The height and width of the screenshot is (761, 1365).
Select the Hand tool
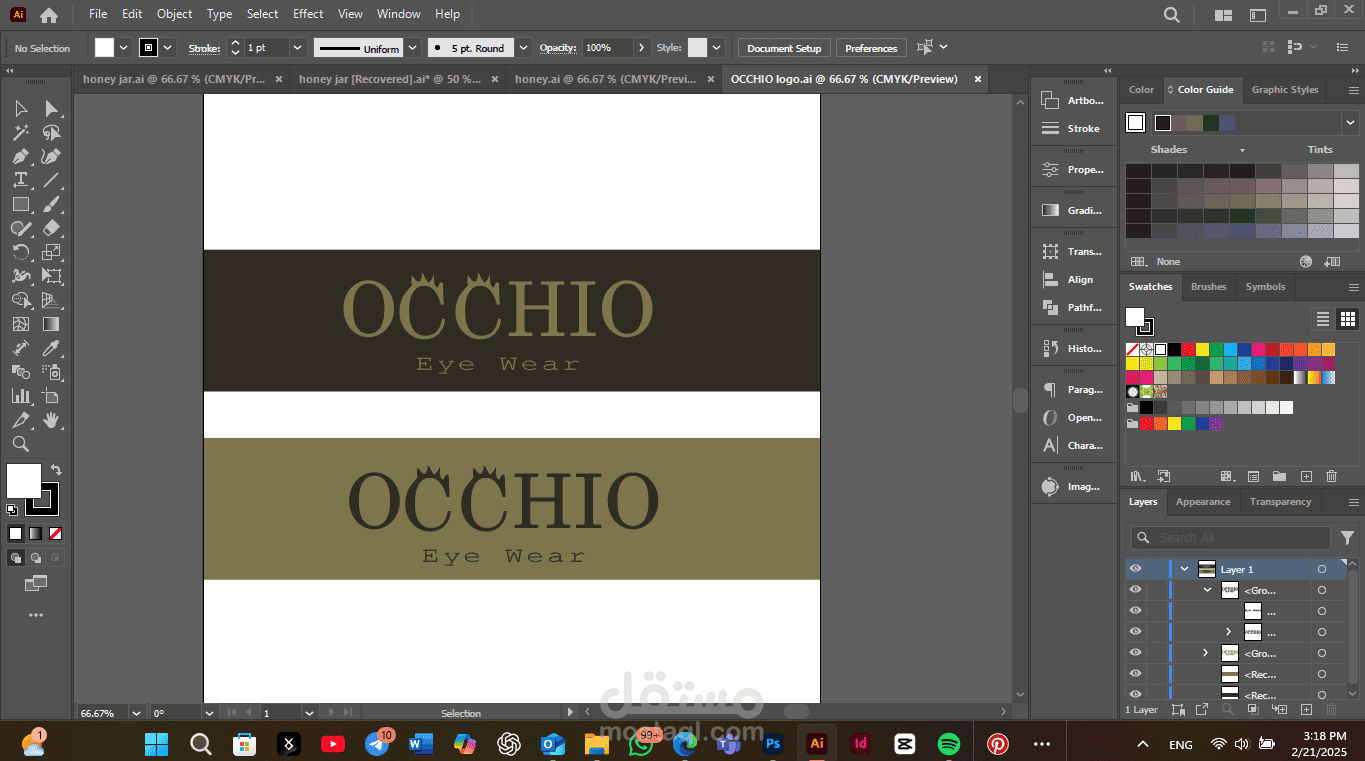click(51, 420)
